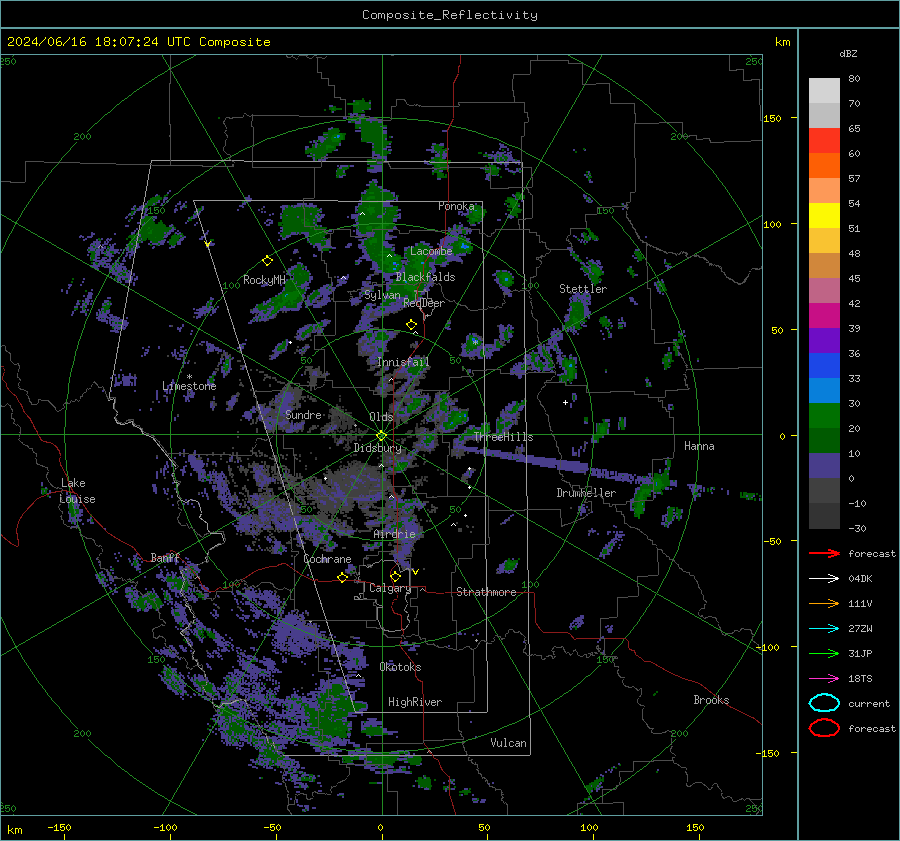Click the Brooks city label
The height and width of the screenshot is (841, 900).
pyautogui.click(x=711, y=700)
